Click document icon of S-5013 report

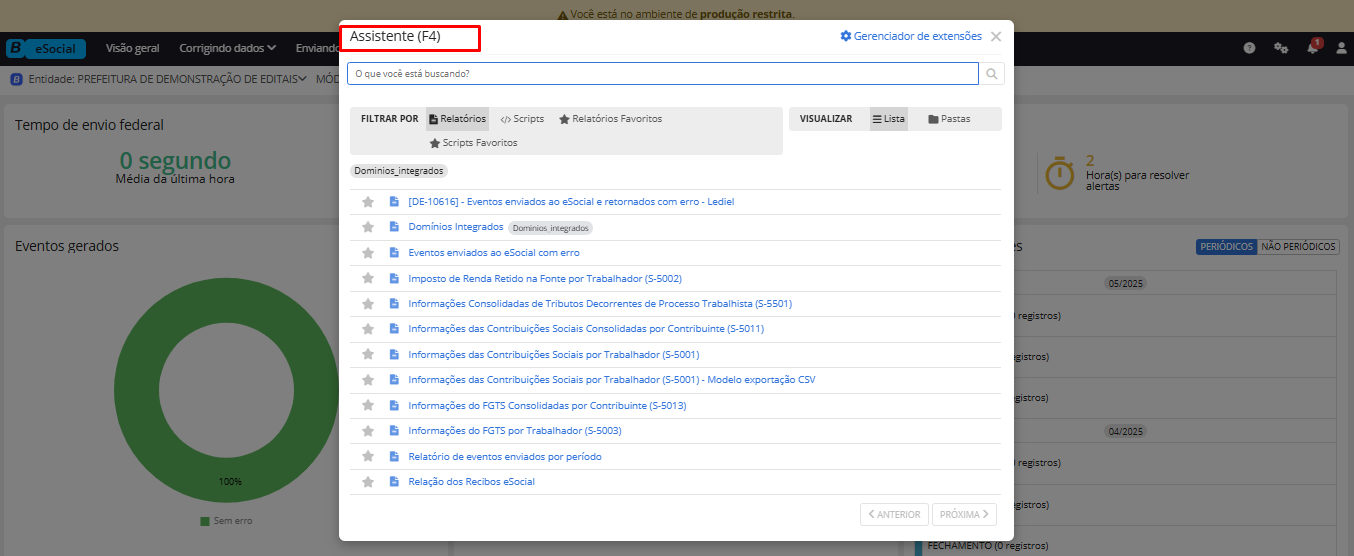coord(394,405)
